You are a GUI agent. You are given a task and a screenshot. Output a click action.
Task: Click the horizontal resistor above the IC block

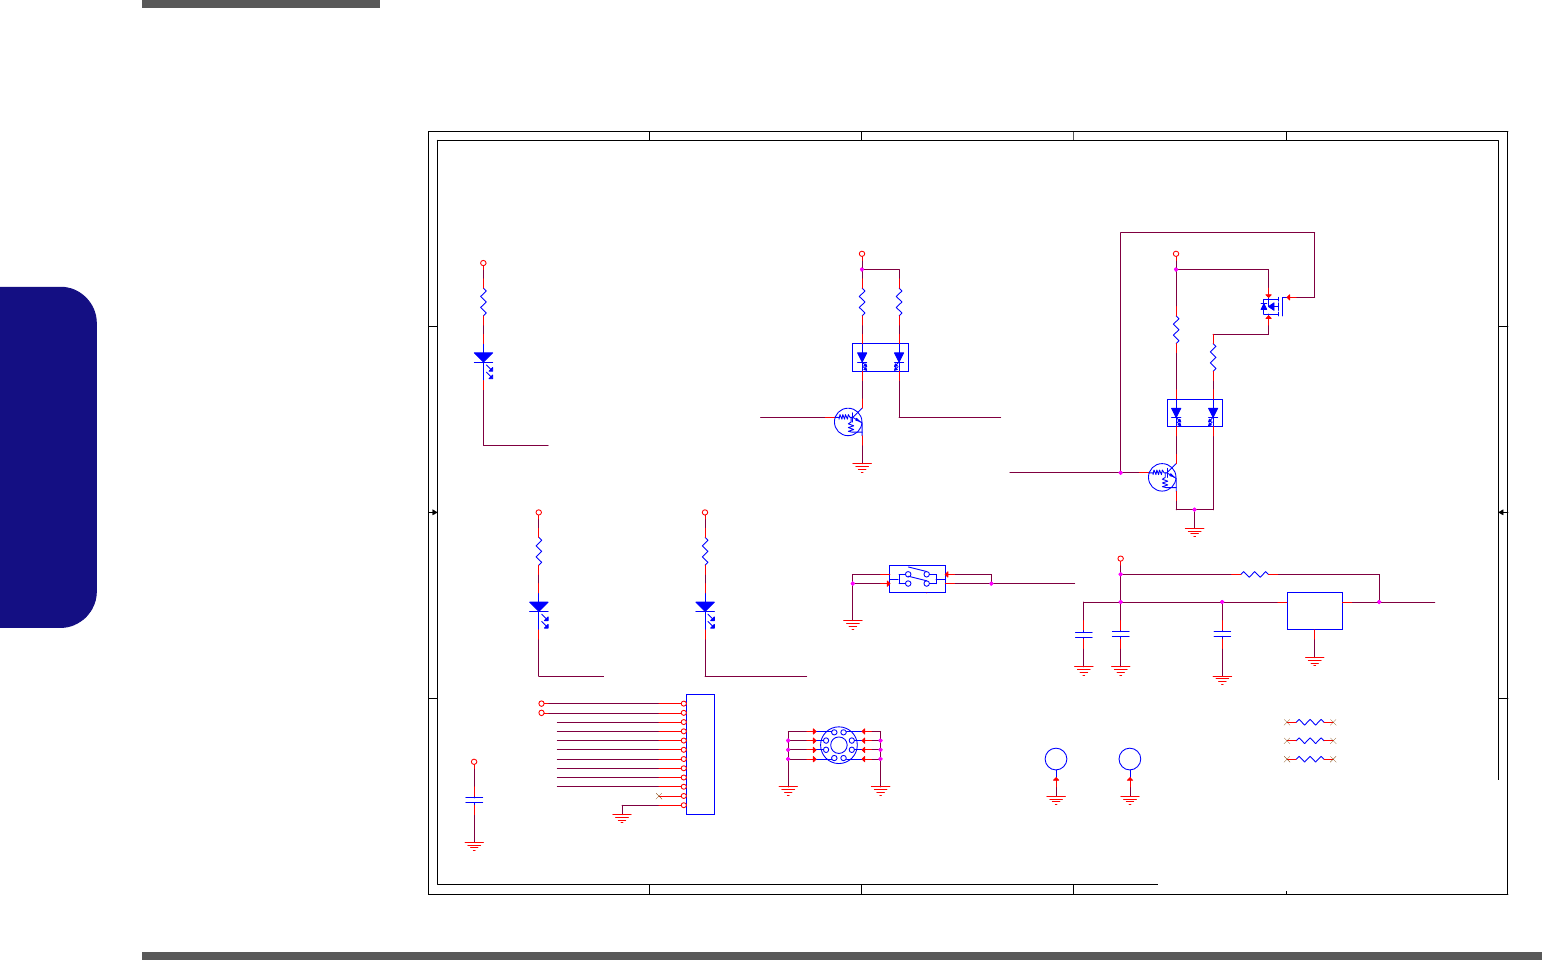(1254, 574)
